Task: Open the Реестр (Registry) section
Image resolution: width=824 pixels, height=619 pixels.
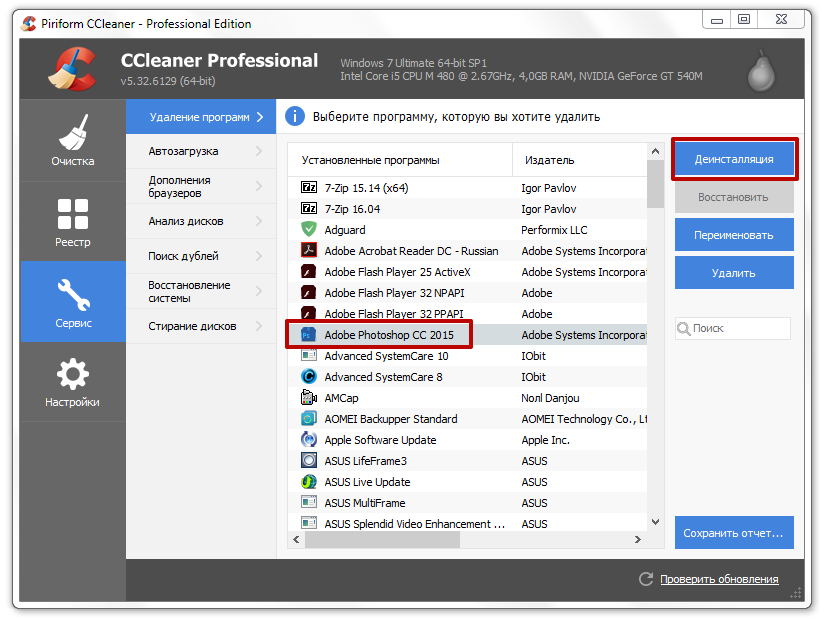Action: pyautogui.click(x=73, y=222)
